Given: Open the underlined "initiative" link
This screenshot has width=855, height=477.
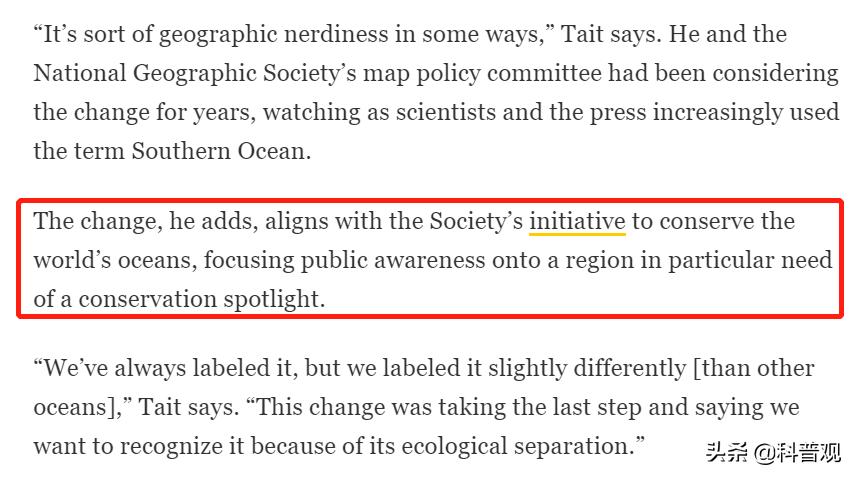Looking at the screenshot, I should coord(577,221).
